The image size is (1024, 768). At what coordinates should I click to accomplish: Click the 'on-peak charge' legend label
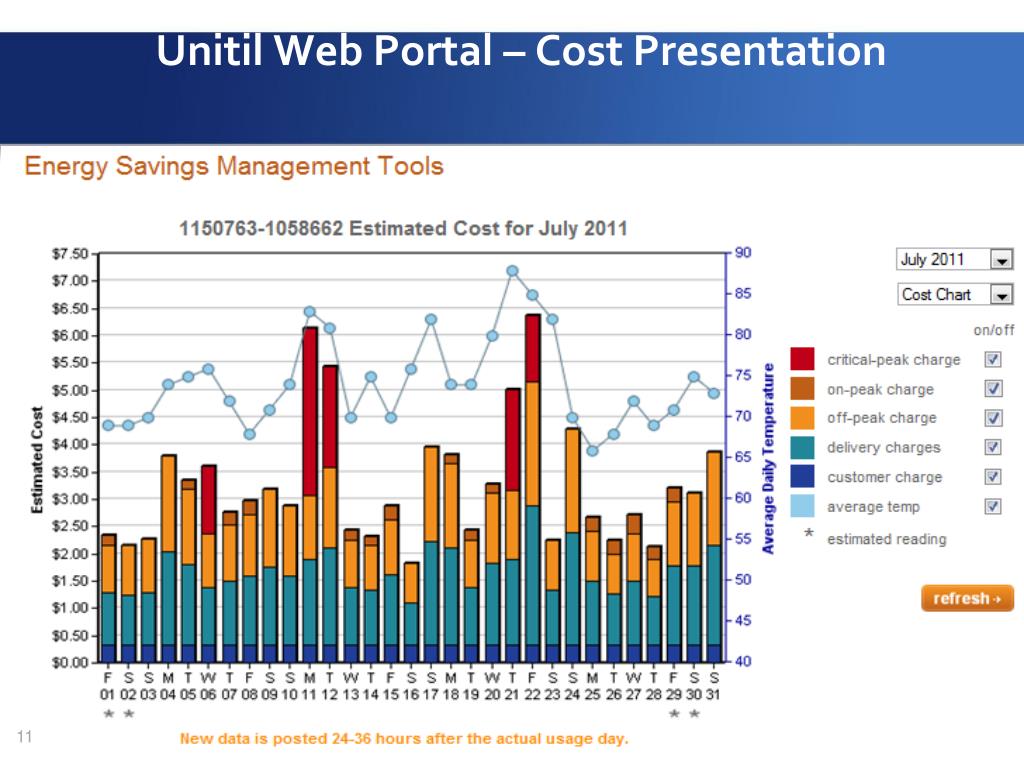tap(880, 390)
